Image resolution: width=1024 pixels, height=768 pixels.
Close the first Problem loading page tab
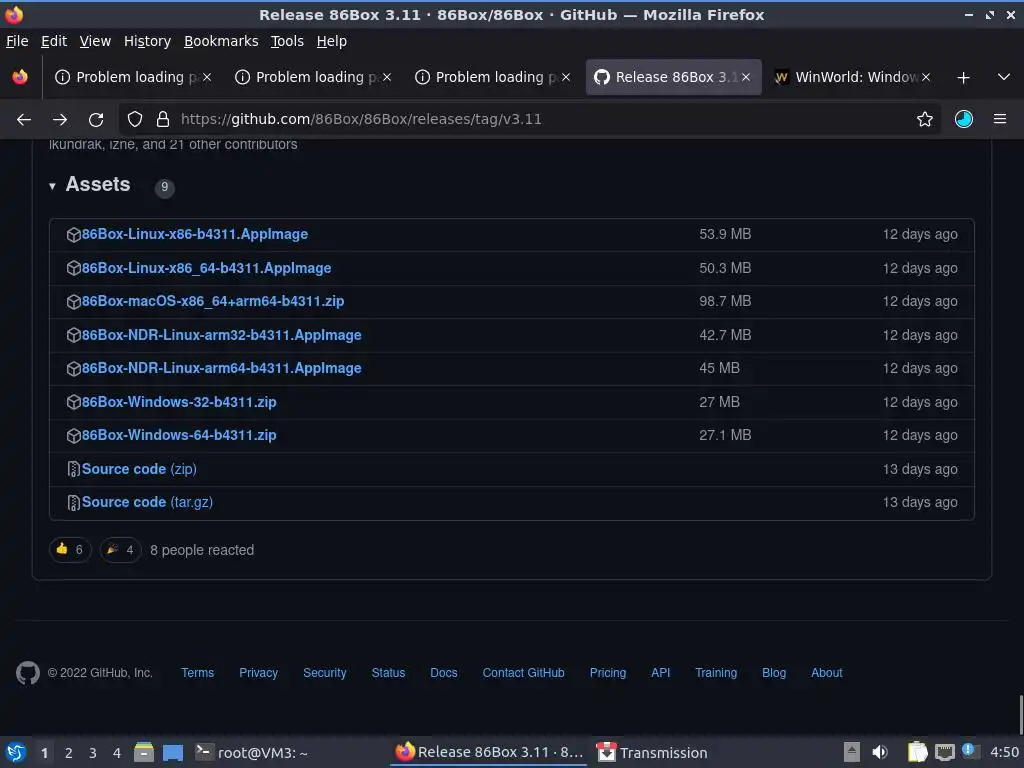pyautogui.click(x=207, y=77)
